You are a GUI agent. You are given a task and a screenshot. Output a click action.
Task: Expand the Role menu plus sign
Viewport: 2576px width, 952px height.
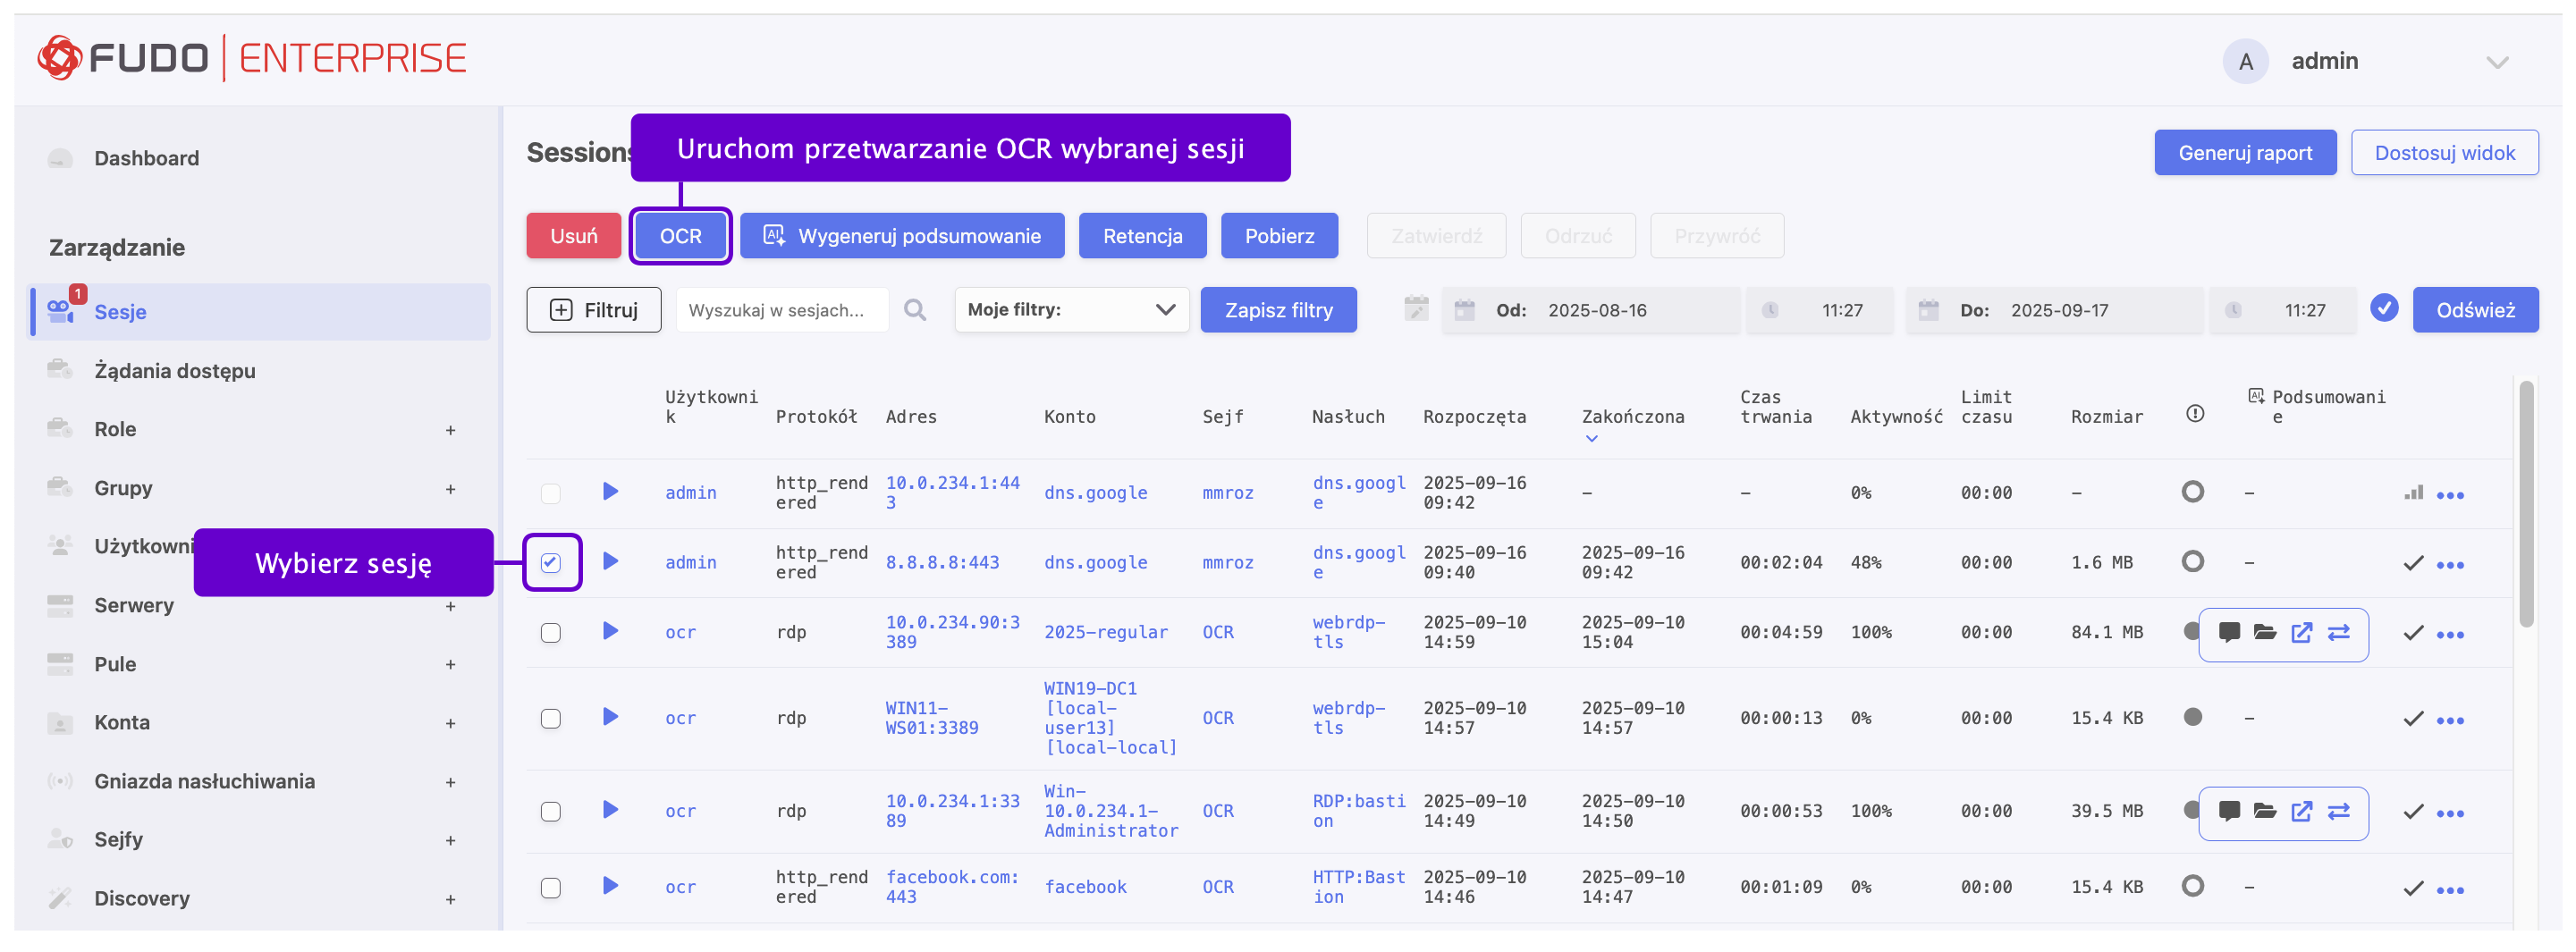coord(450,430)
